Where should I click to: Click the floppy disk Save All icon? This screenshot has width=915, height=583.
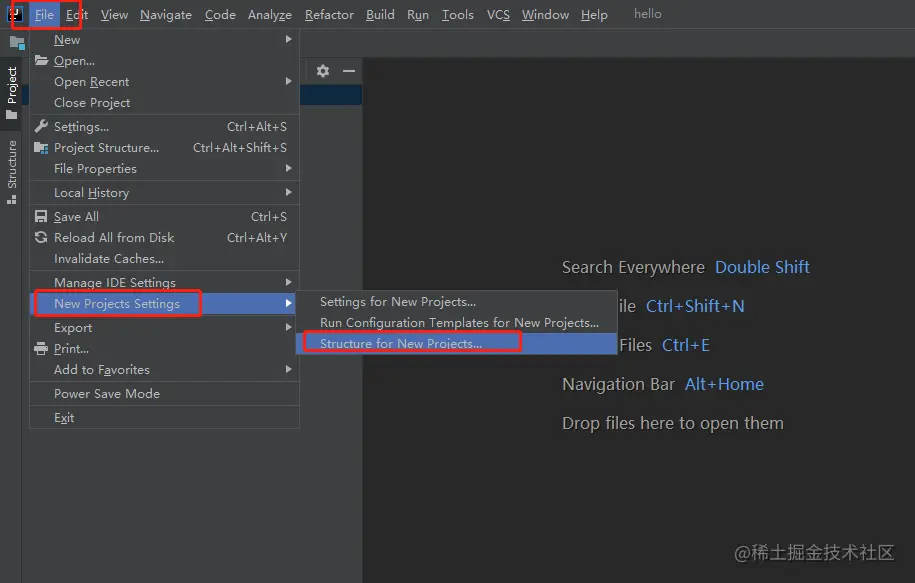click(x=41, y=217)
